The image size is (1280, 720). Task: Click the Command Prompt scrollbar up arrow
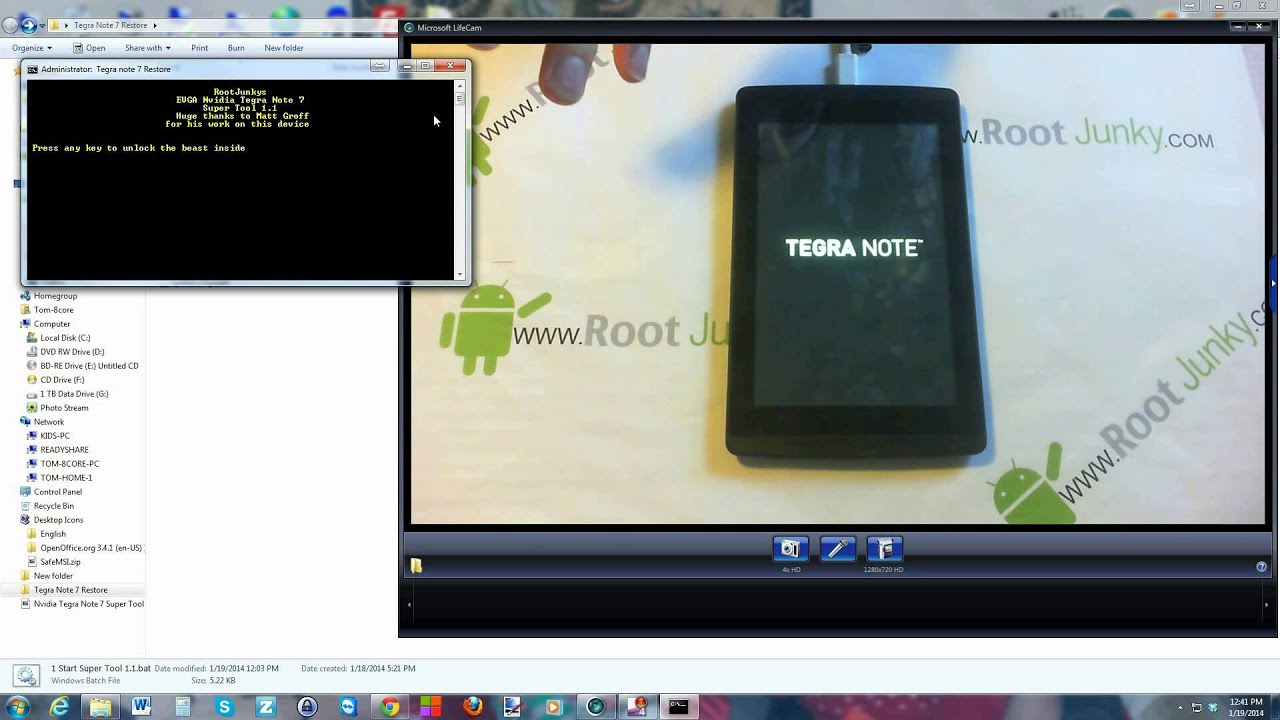(x=460, y=85)
